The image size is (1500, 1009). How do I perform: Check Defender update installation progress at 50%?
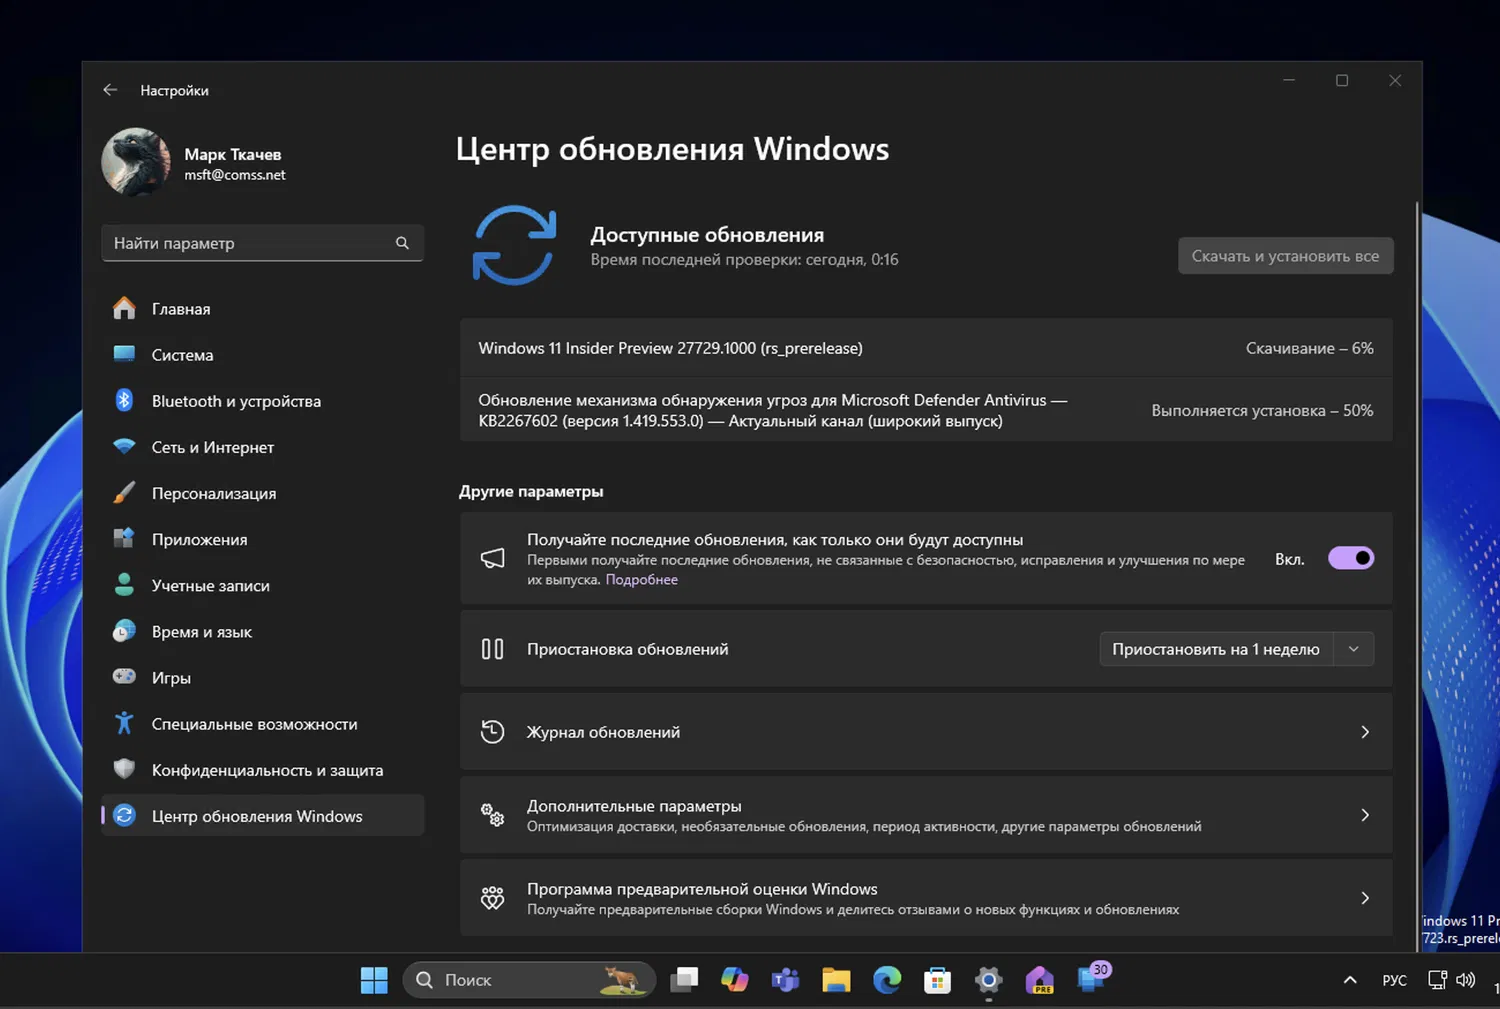coord(1262,410)
